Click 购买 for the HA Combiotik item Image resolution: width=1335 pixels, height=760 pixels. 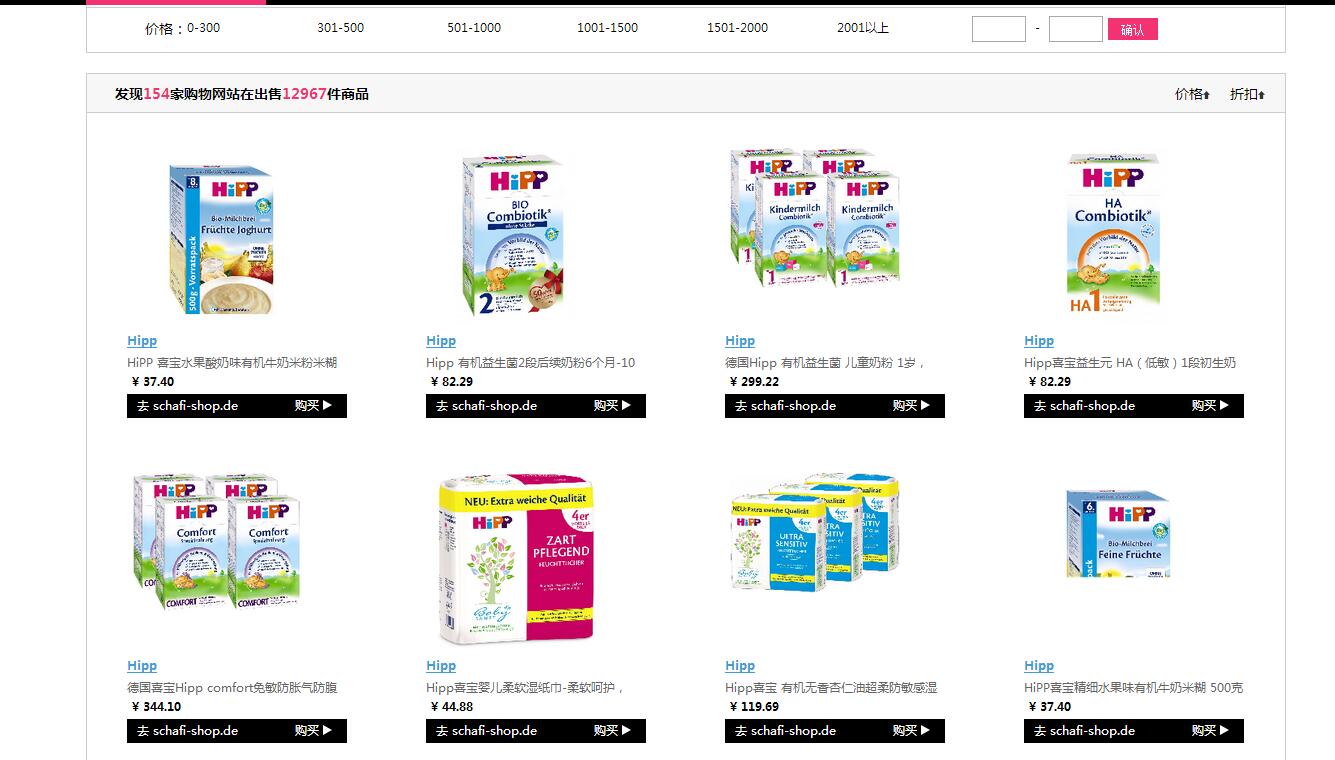pos(1210,406)
